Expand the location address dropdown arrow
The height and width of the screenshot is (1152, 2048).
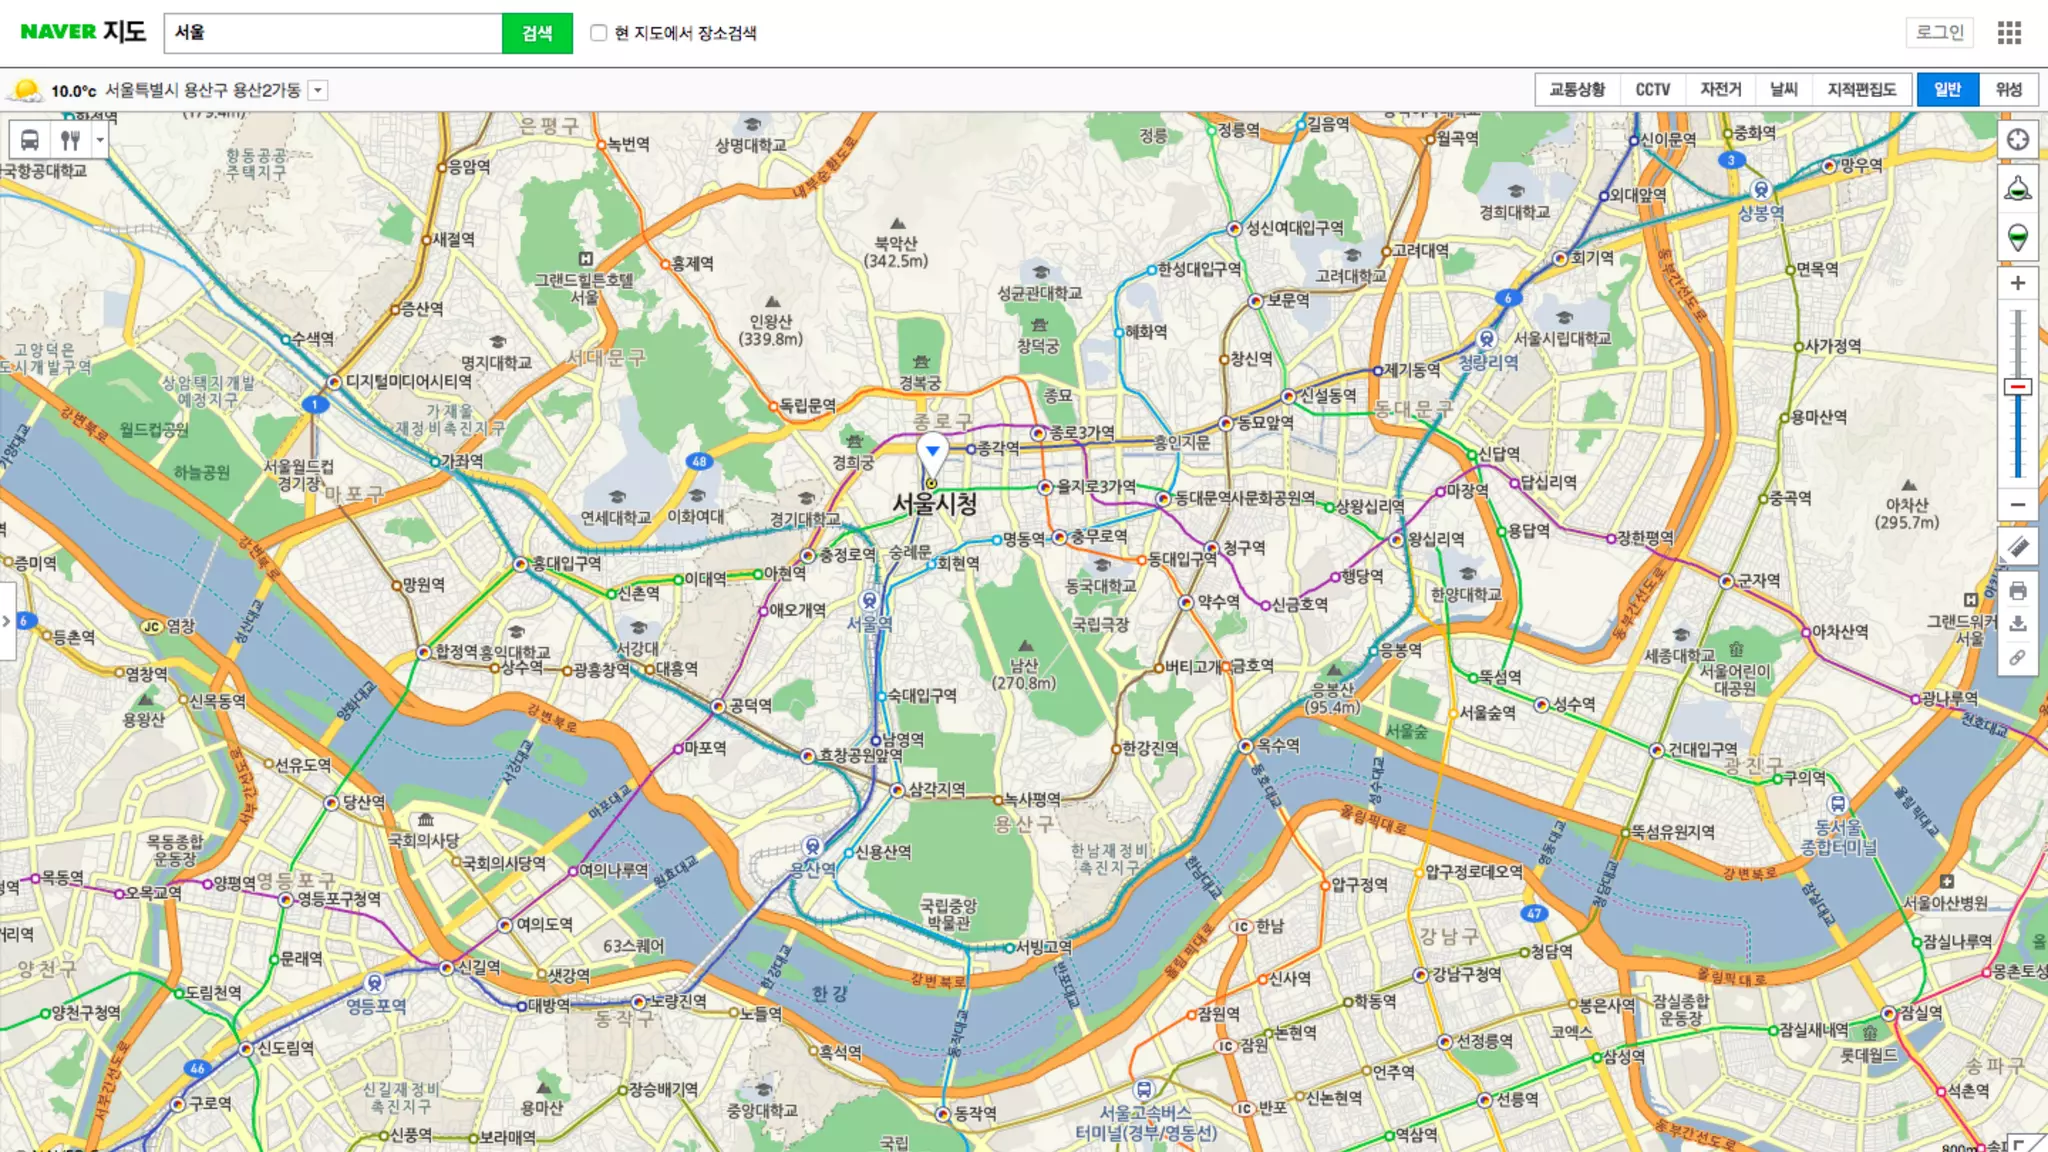tap(318, 91)
